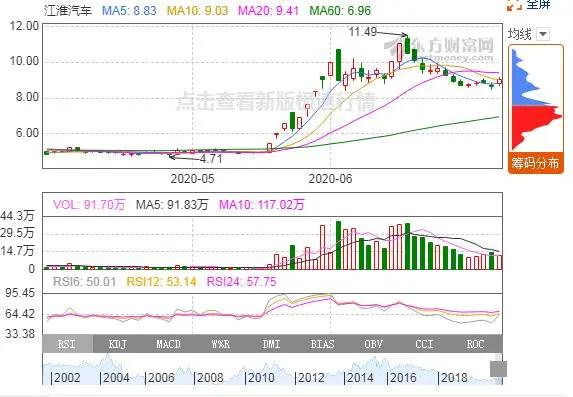
Task: Show the DMI indicator
Action: pos(271,344)
